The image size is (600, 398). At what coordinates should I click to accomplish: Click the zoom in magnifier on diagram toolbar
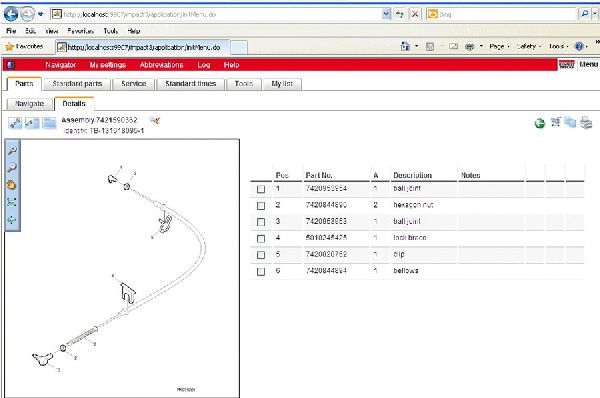(12, 150)
